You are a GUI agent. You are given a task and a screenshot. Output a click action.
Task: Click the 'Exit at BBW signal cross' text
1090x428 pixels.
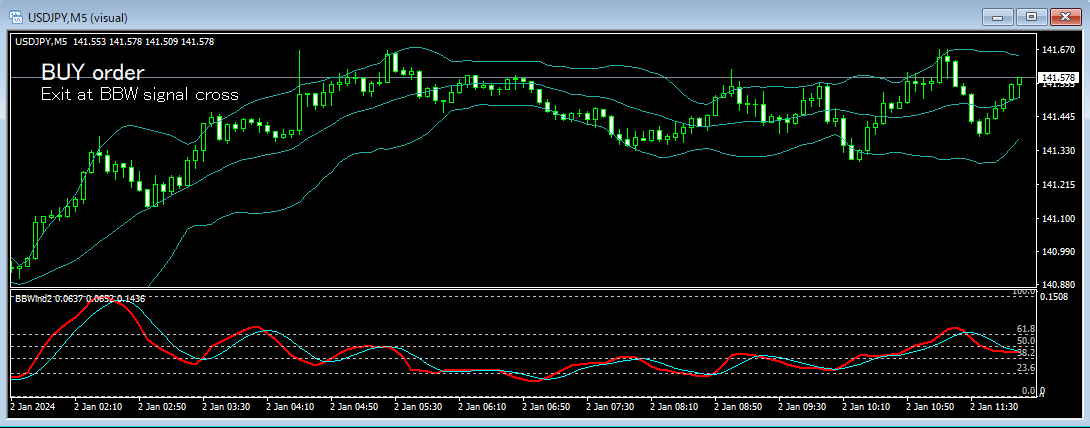tap(140, 94)
